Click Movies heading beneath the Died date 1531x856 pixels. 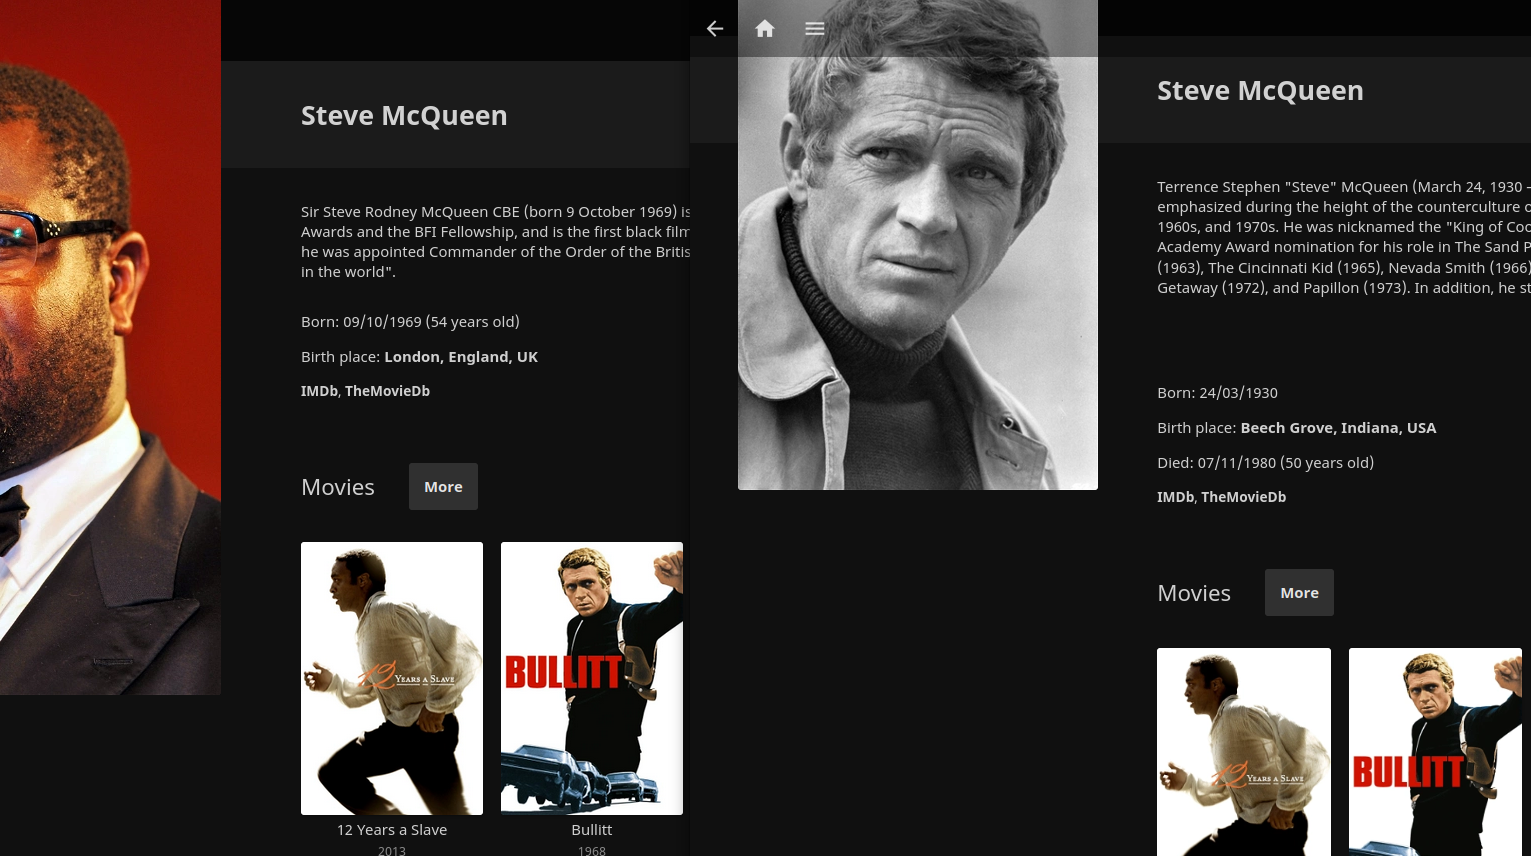click(x=1194, y=593)
